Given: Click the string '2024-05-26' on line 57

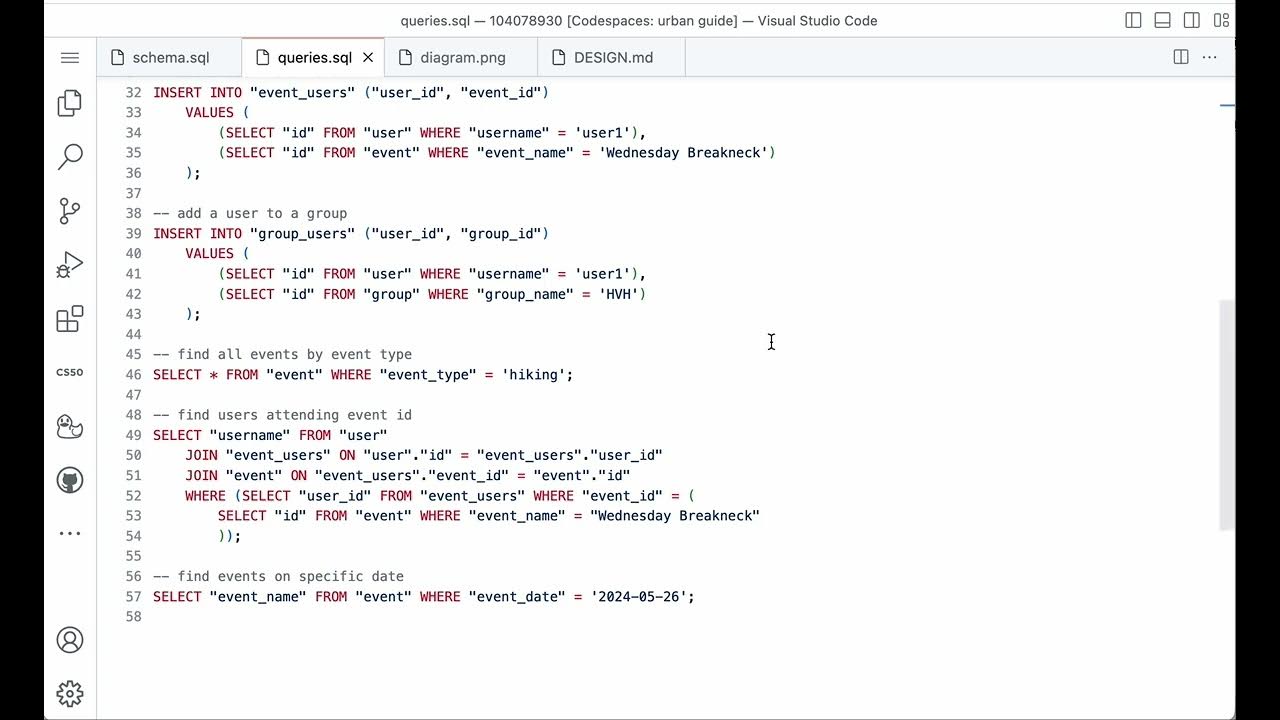Looking at the screenshot, I should 638,597.
